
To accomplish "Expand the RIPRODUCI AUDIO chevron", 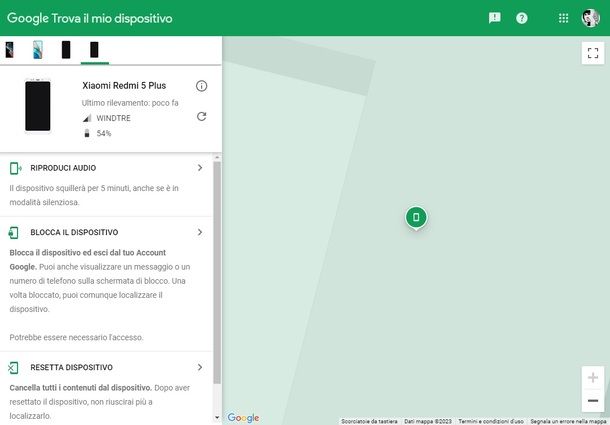I will pyautogui.click(x=200, y=168).
